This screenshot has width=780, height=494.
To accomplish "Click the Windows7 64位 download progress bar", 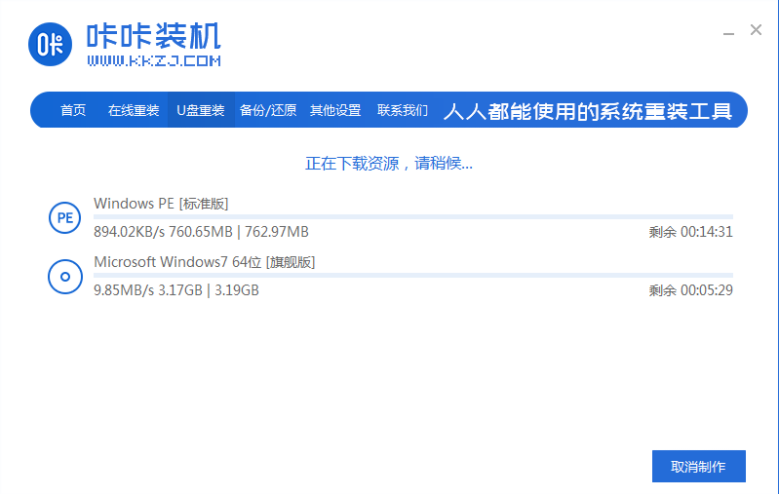I will click(412, 275).
